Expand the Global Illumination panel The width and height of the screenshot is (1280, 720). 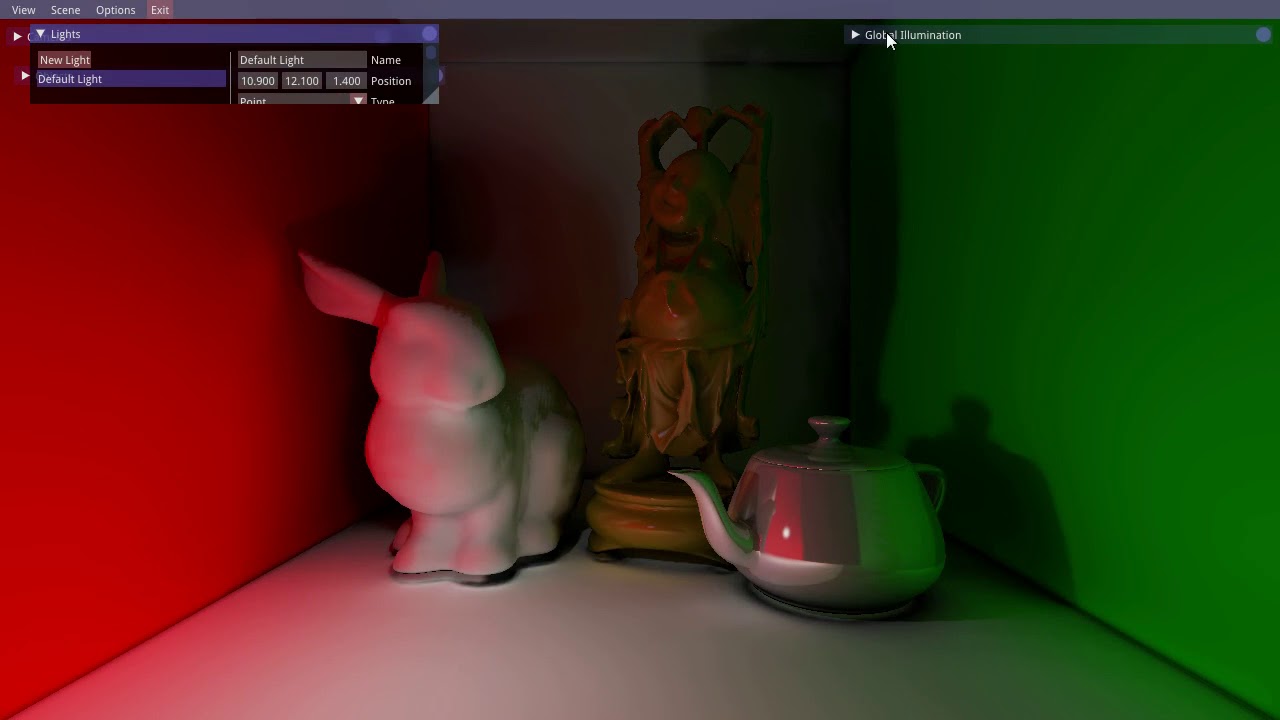click(x=855, y=35)
